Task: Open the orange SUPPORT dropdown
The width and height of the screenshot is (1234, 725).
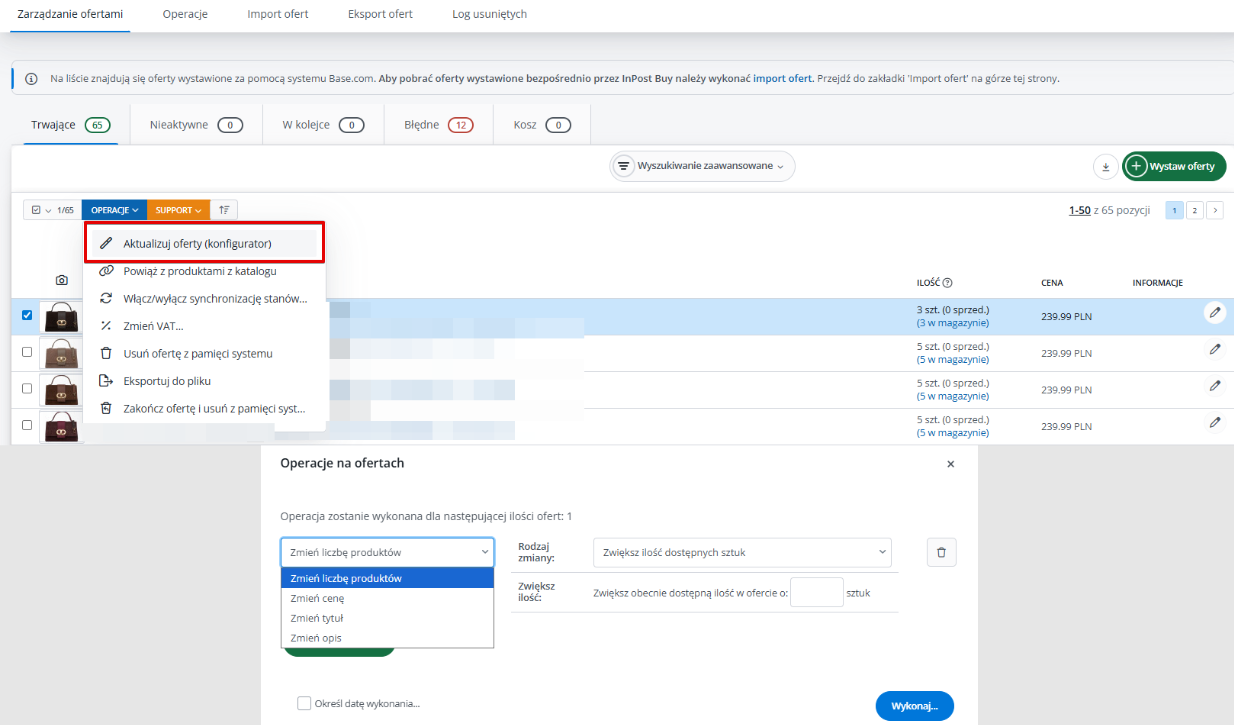Action: coord(178,210)
